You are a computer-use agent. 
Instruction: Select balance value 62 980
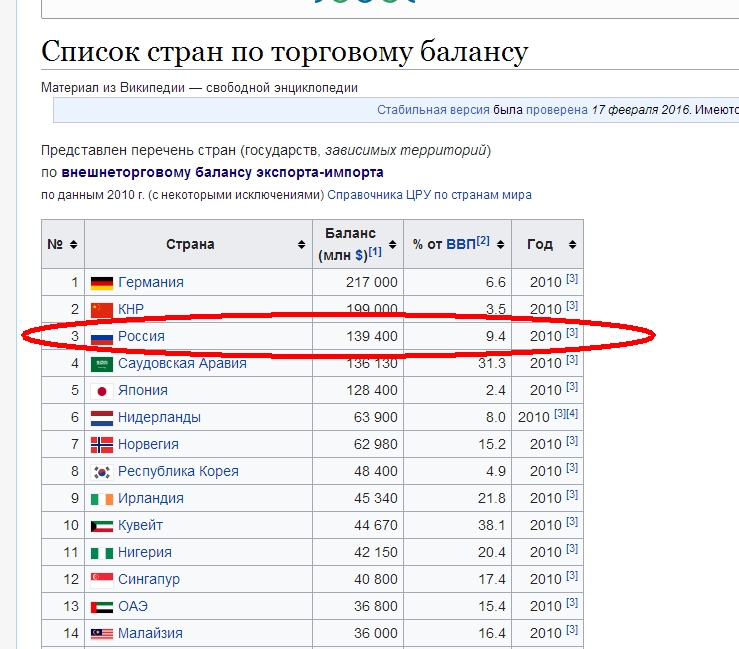376,444
